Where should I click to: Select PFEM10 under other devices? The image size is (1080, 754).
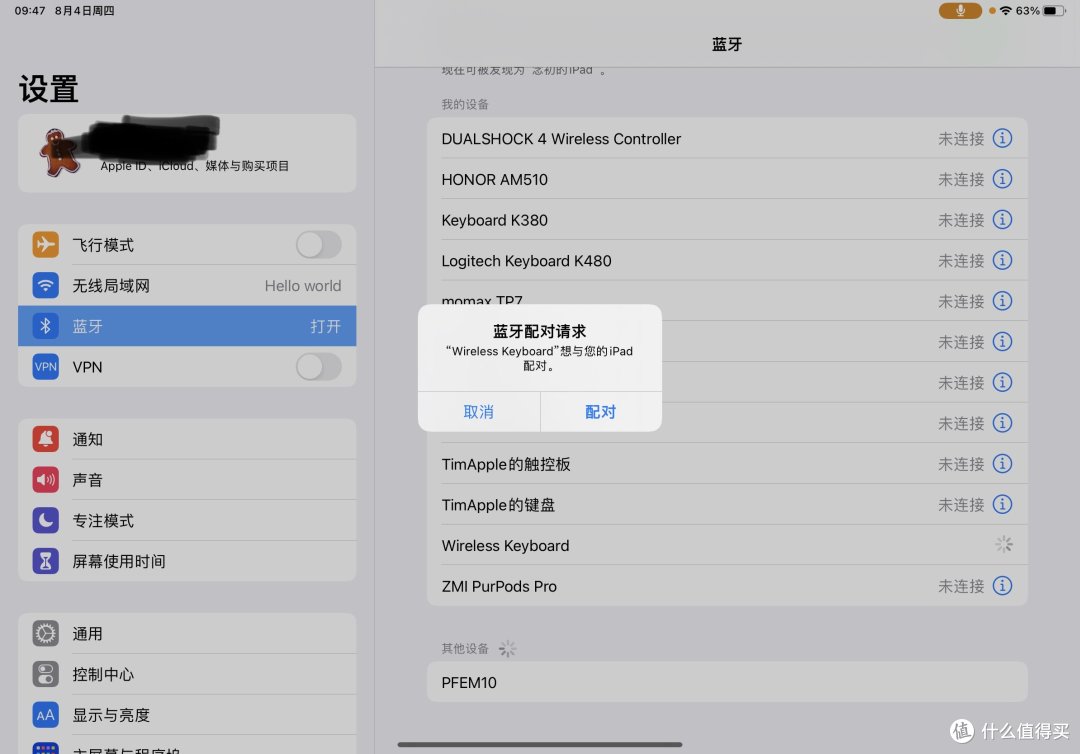[x=727, y=683]
